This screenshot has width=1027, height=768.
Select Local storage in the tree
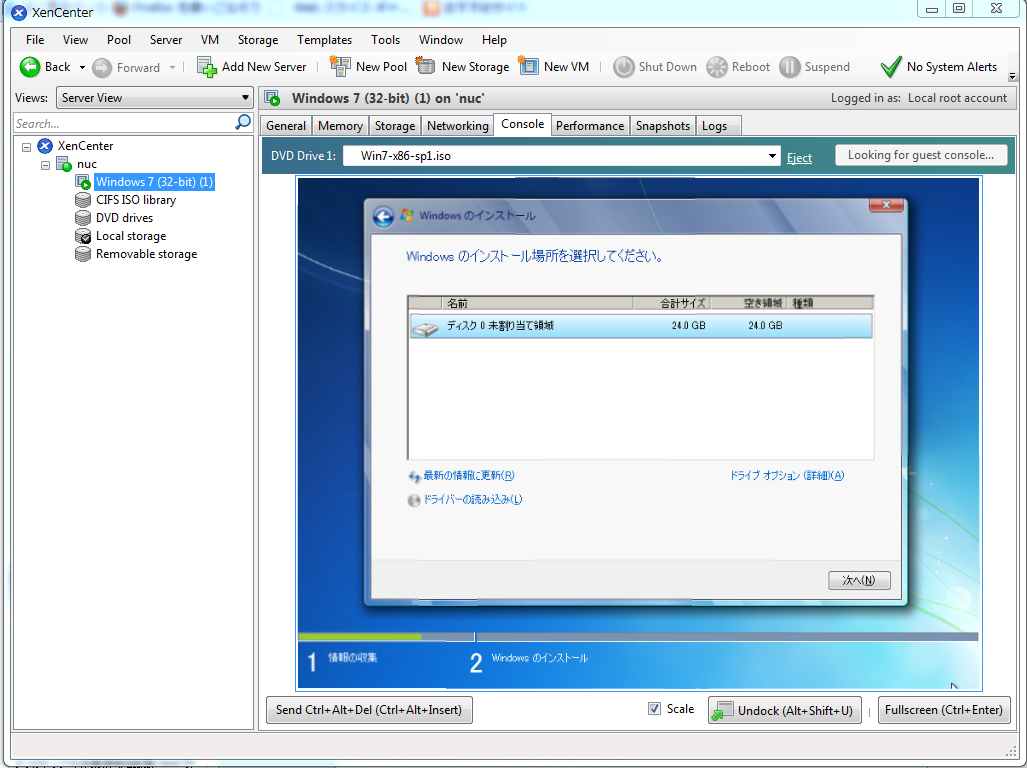(x=131, y=236)
